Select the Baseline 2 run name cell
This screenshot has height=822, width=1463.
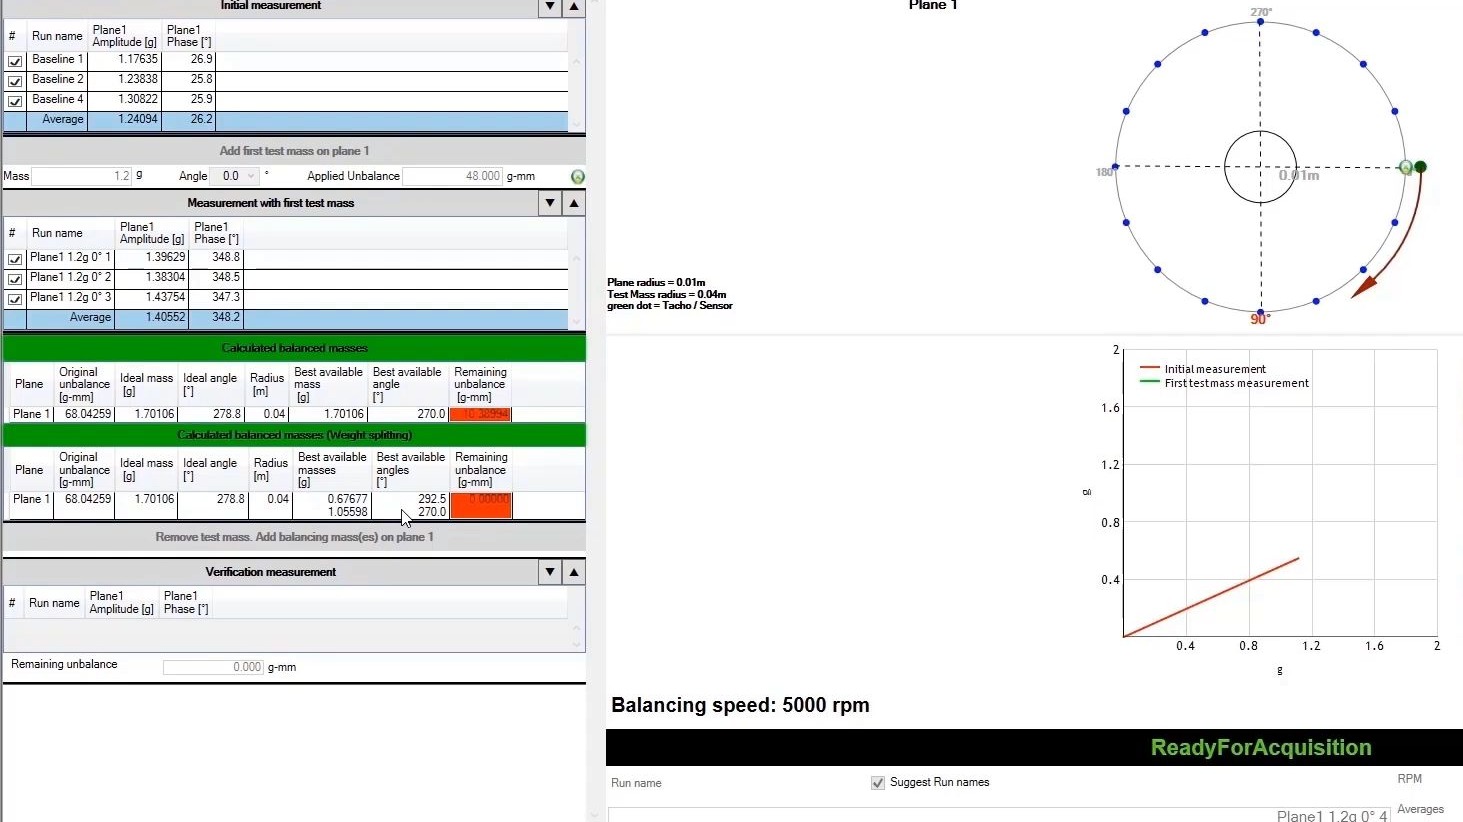(x=57, y=80)
